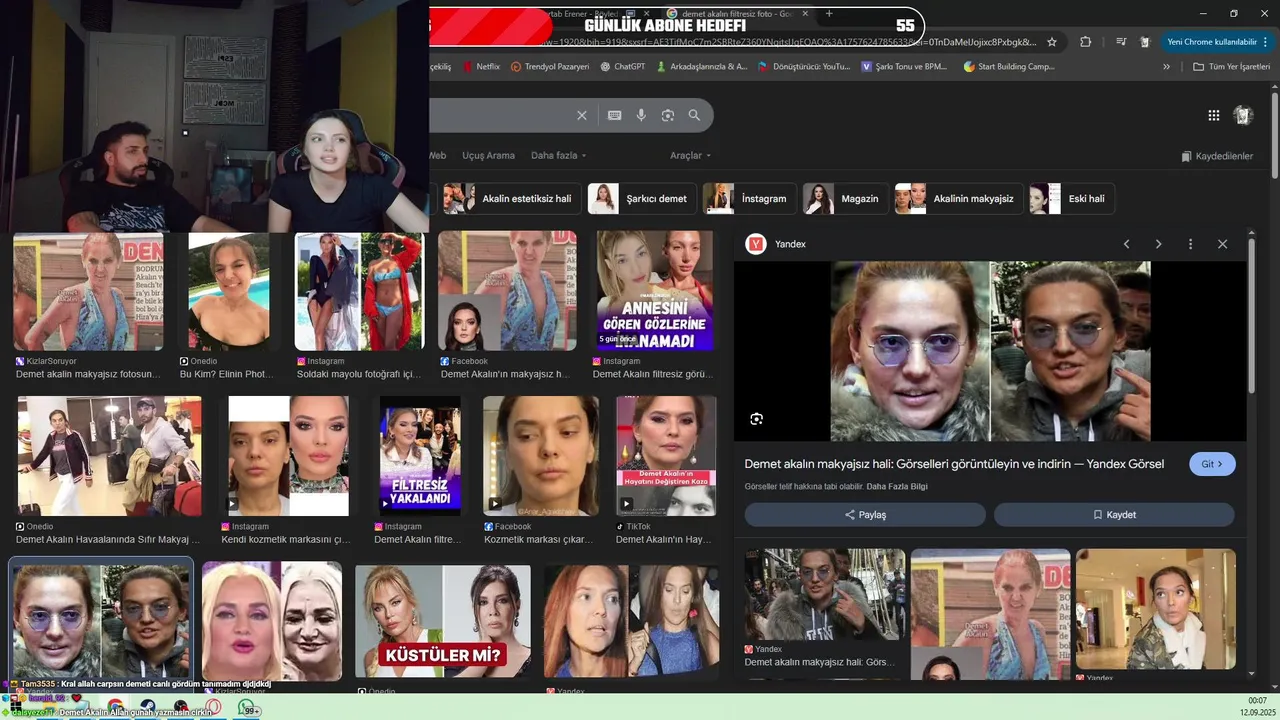Open ChatGPT bookmark
The image size is (1280, 720).
(623, 67)
